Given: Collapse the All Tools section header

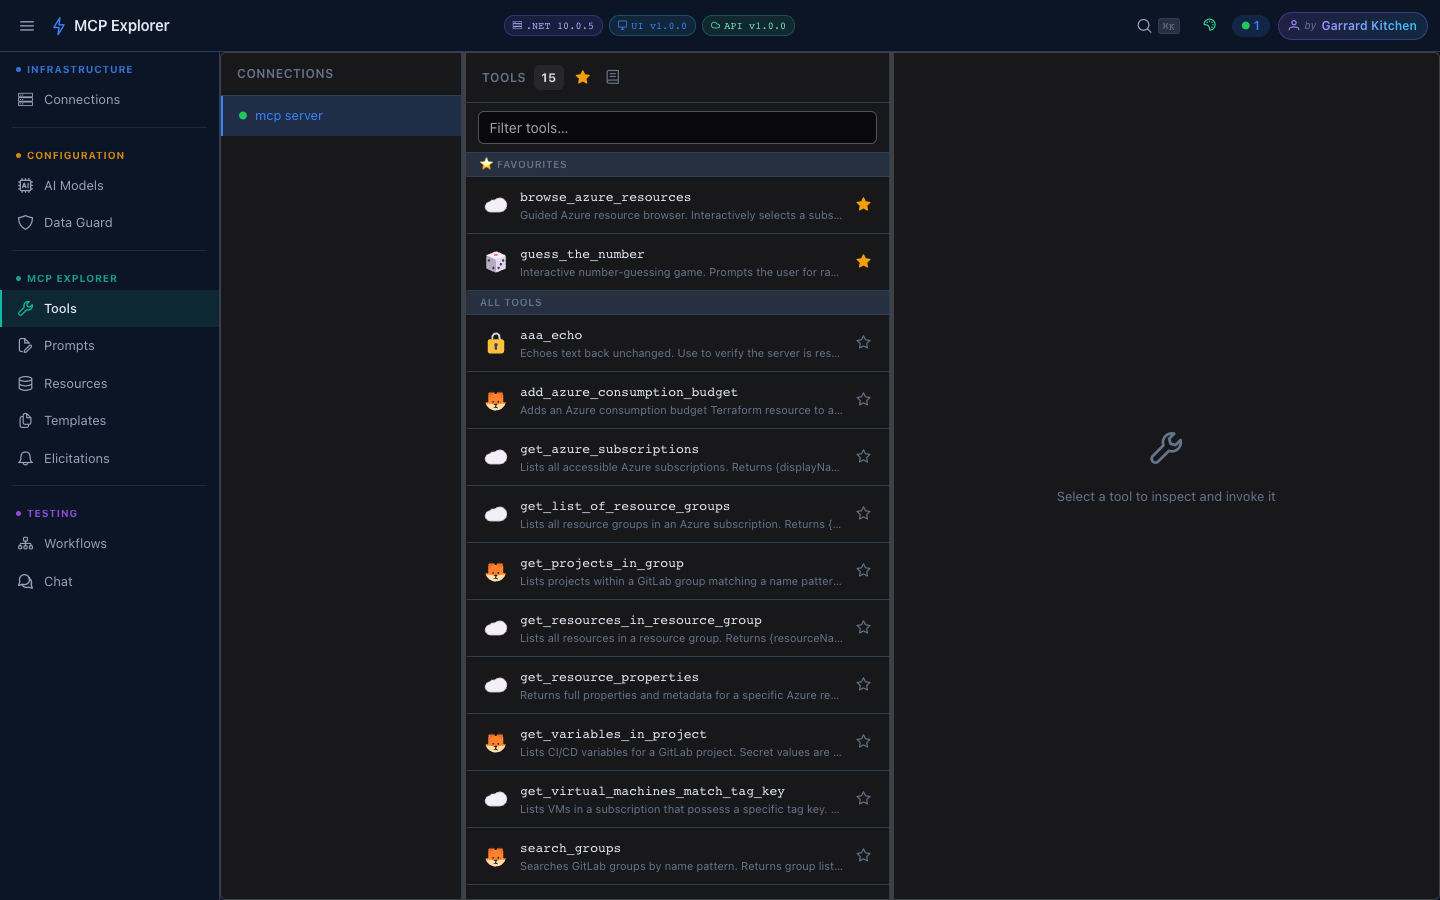Looking at the screenshot, I should [x=677, y=302].
